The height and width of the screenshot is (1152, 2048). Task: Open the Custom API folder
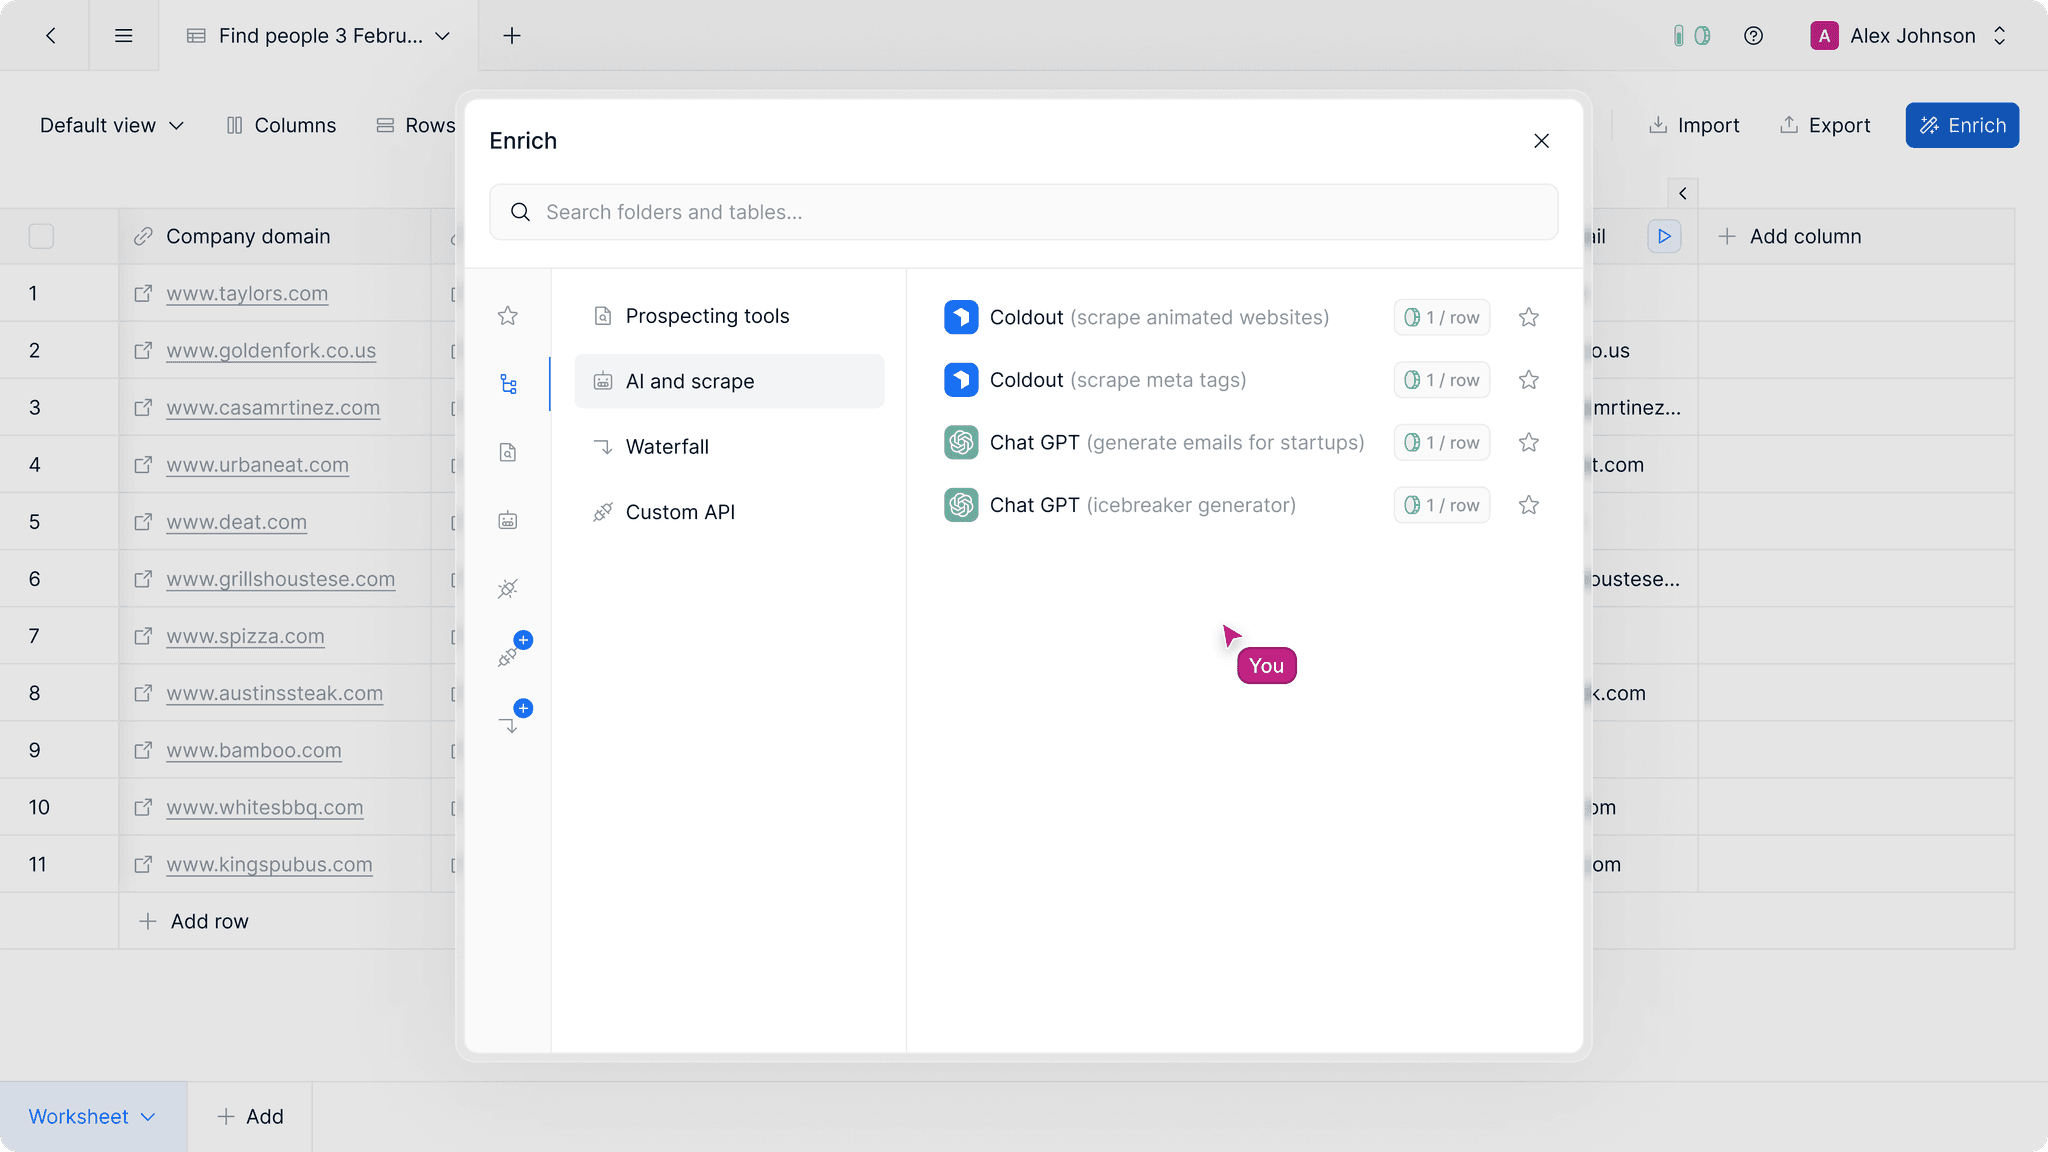pos(729,512)
